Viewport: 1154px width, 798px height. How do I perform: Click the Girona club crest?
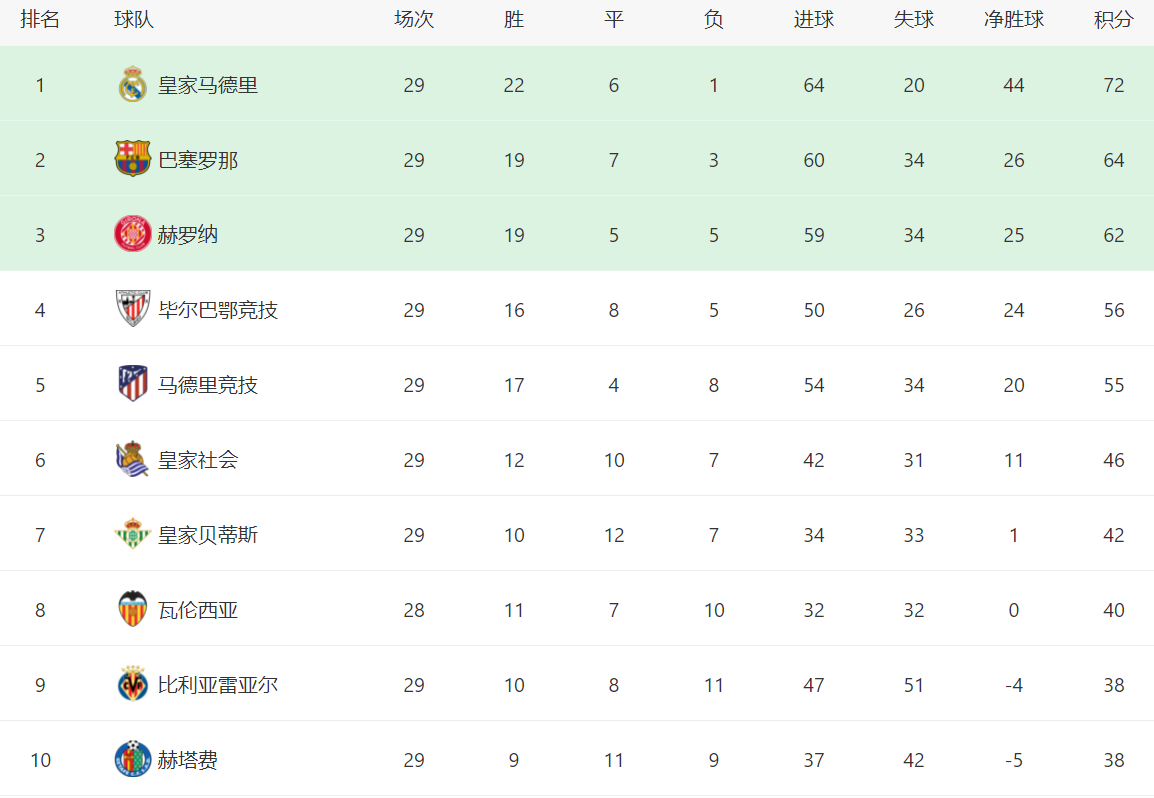[132, 235]
